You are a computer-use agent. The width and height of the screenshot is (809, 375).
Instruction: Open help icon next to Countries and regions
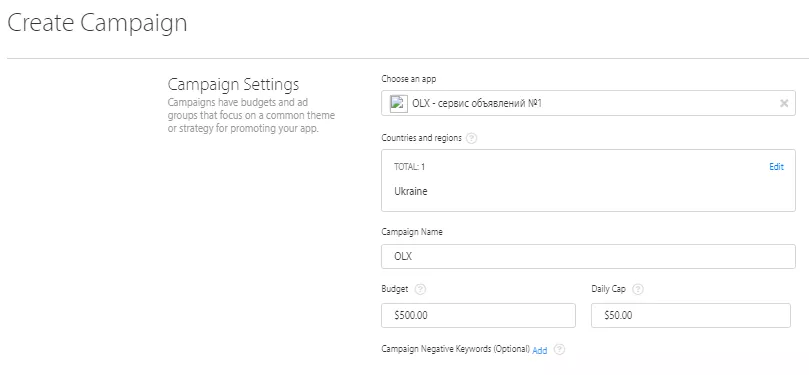coord(471,139)
